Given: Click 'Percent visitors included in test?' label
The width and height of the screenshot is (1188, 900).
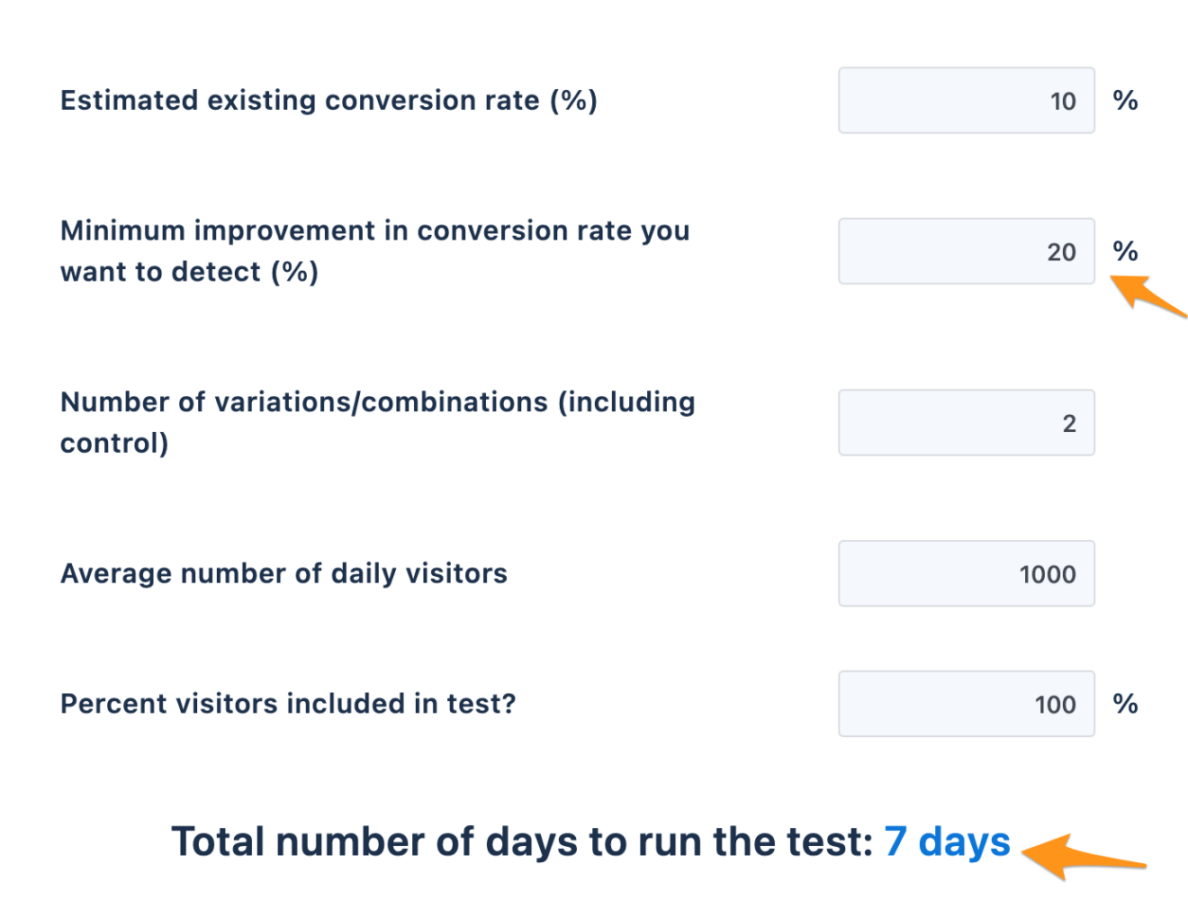Looking at the screenshot, I should coord(288,704).
